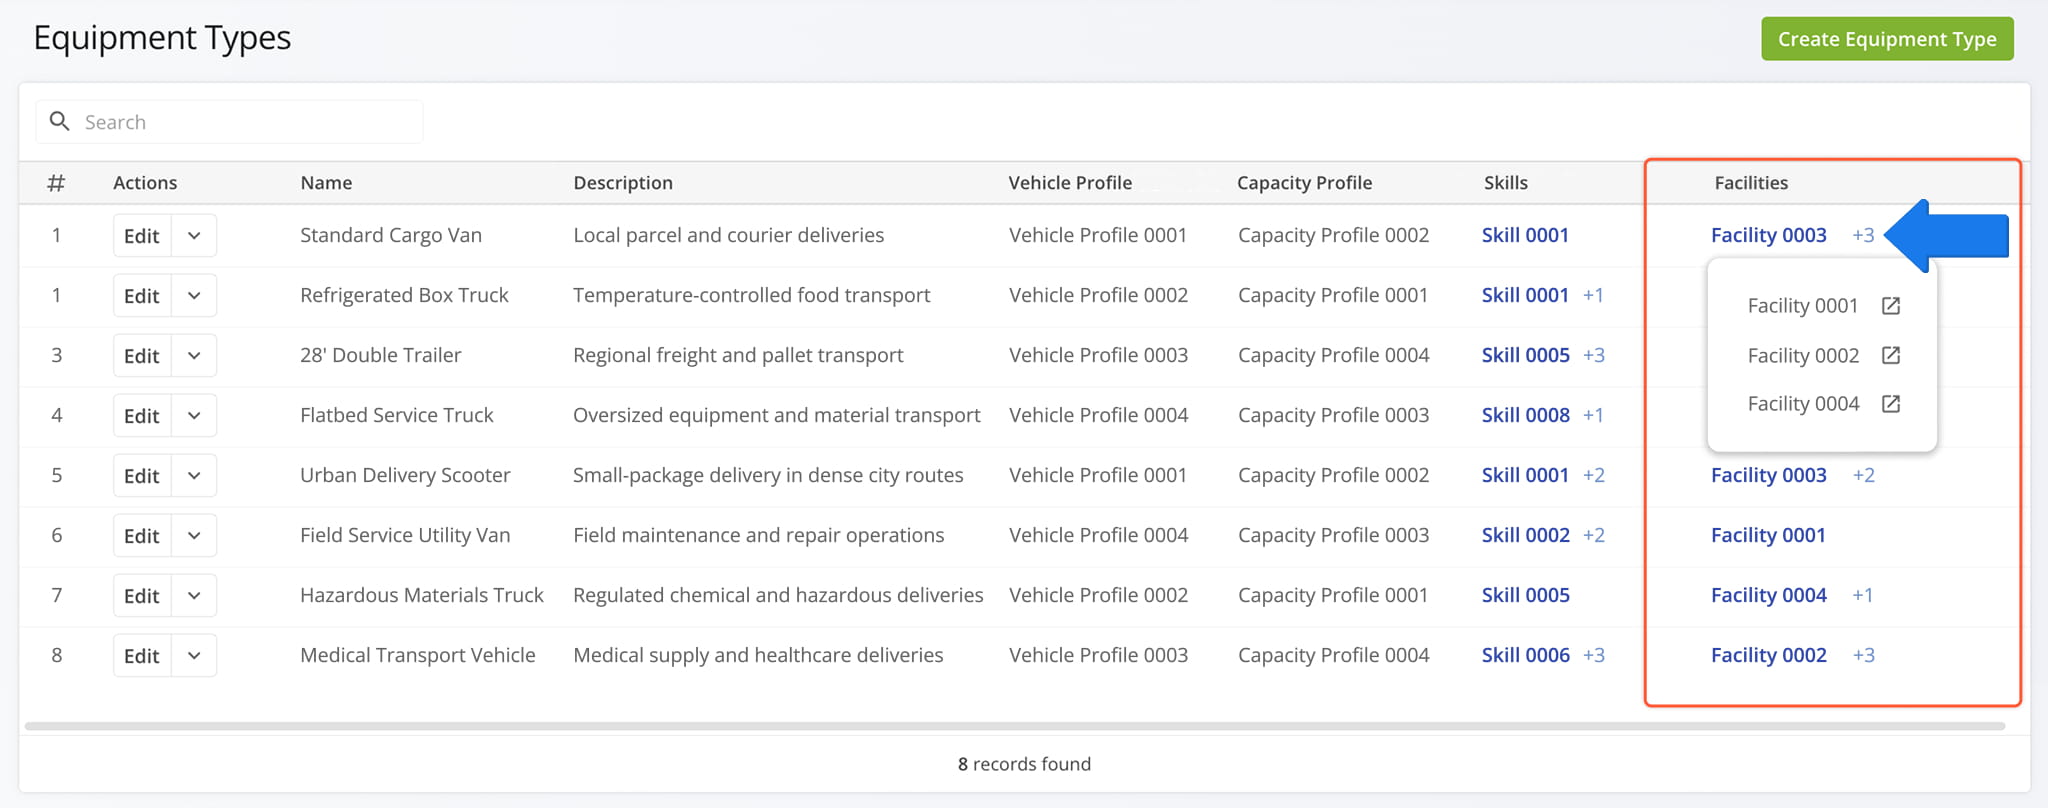Open Facility 0002 external link icon in popup
The width and height of the screenshot is (2048, 808).
tap(1890, 355)
